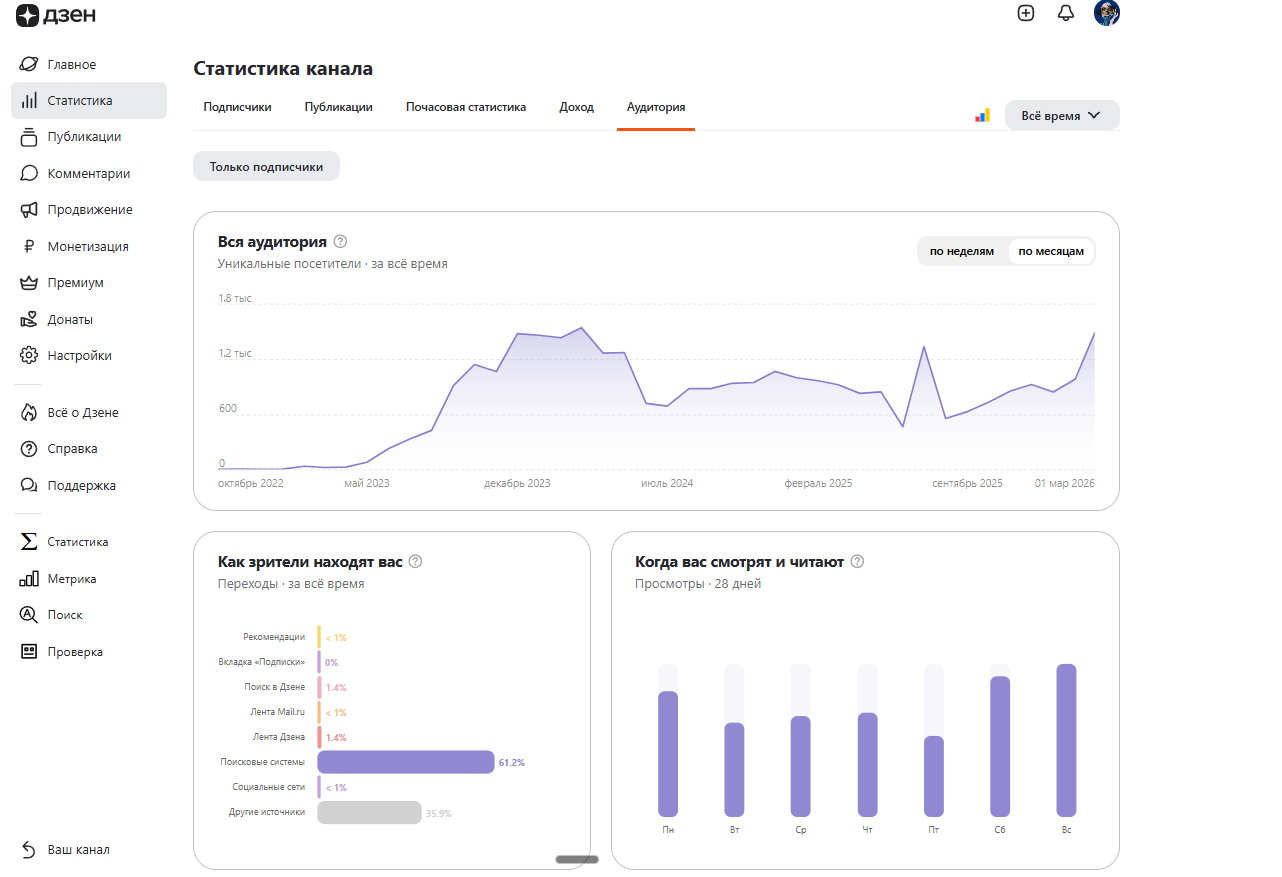Click help icon beside Как зрители находят вас

[x=416, y=562]
